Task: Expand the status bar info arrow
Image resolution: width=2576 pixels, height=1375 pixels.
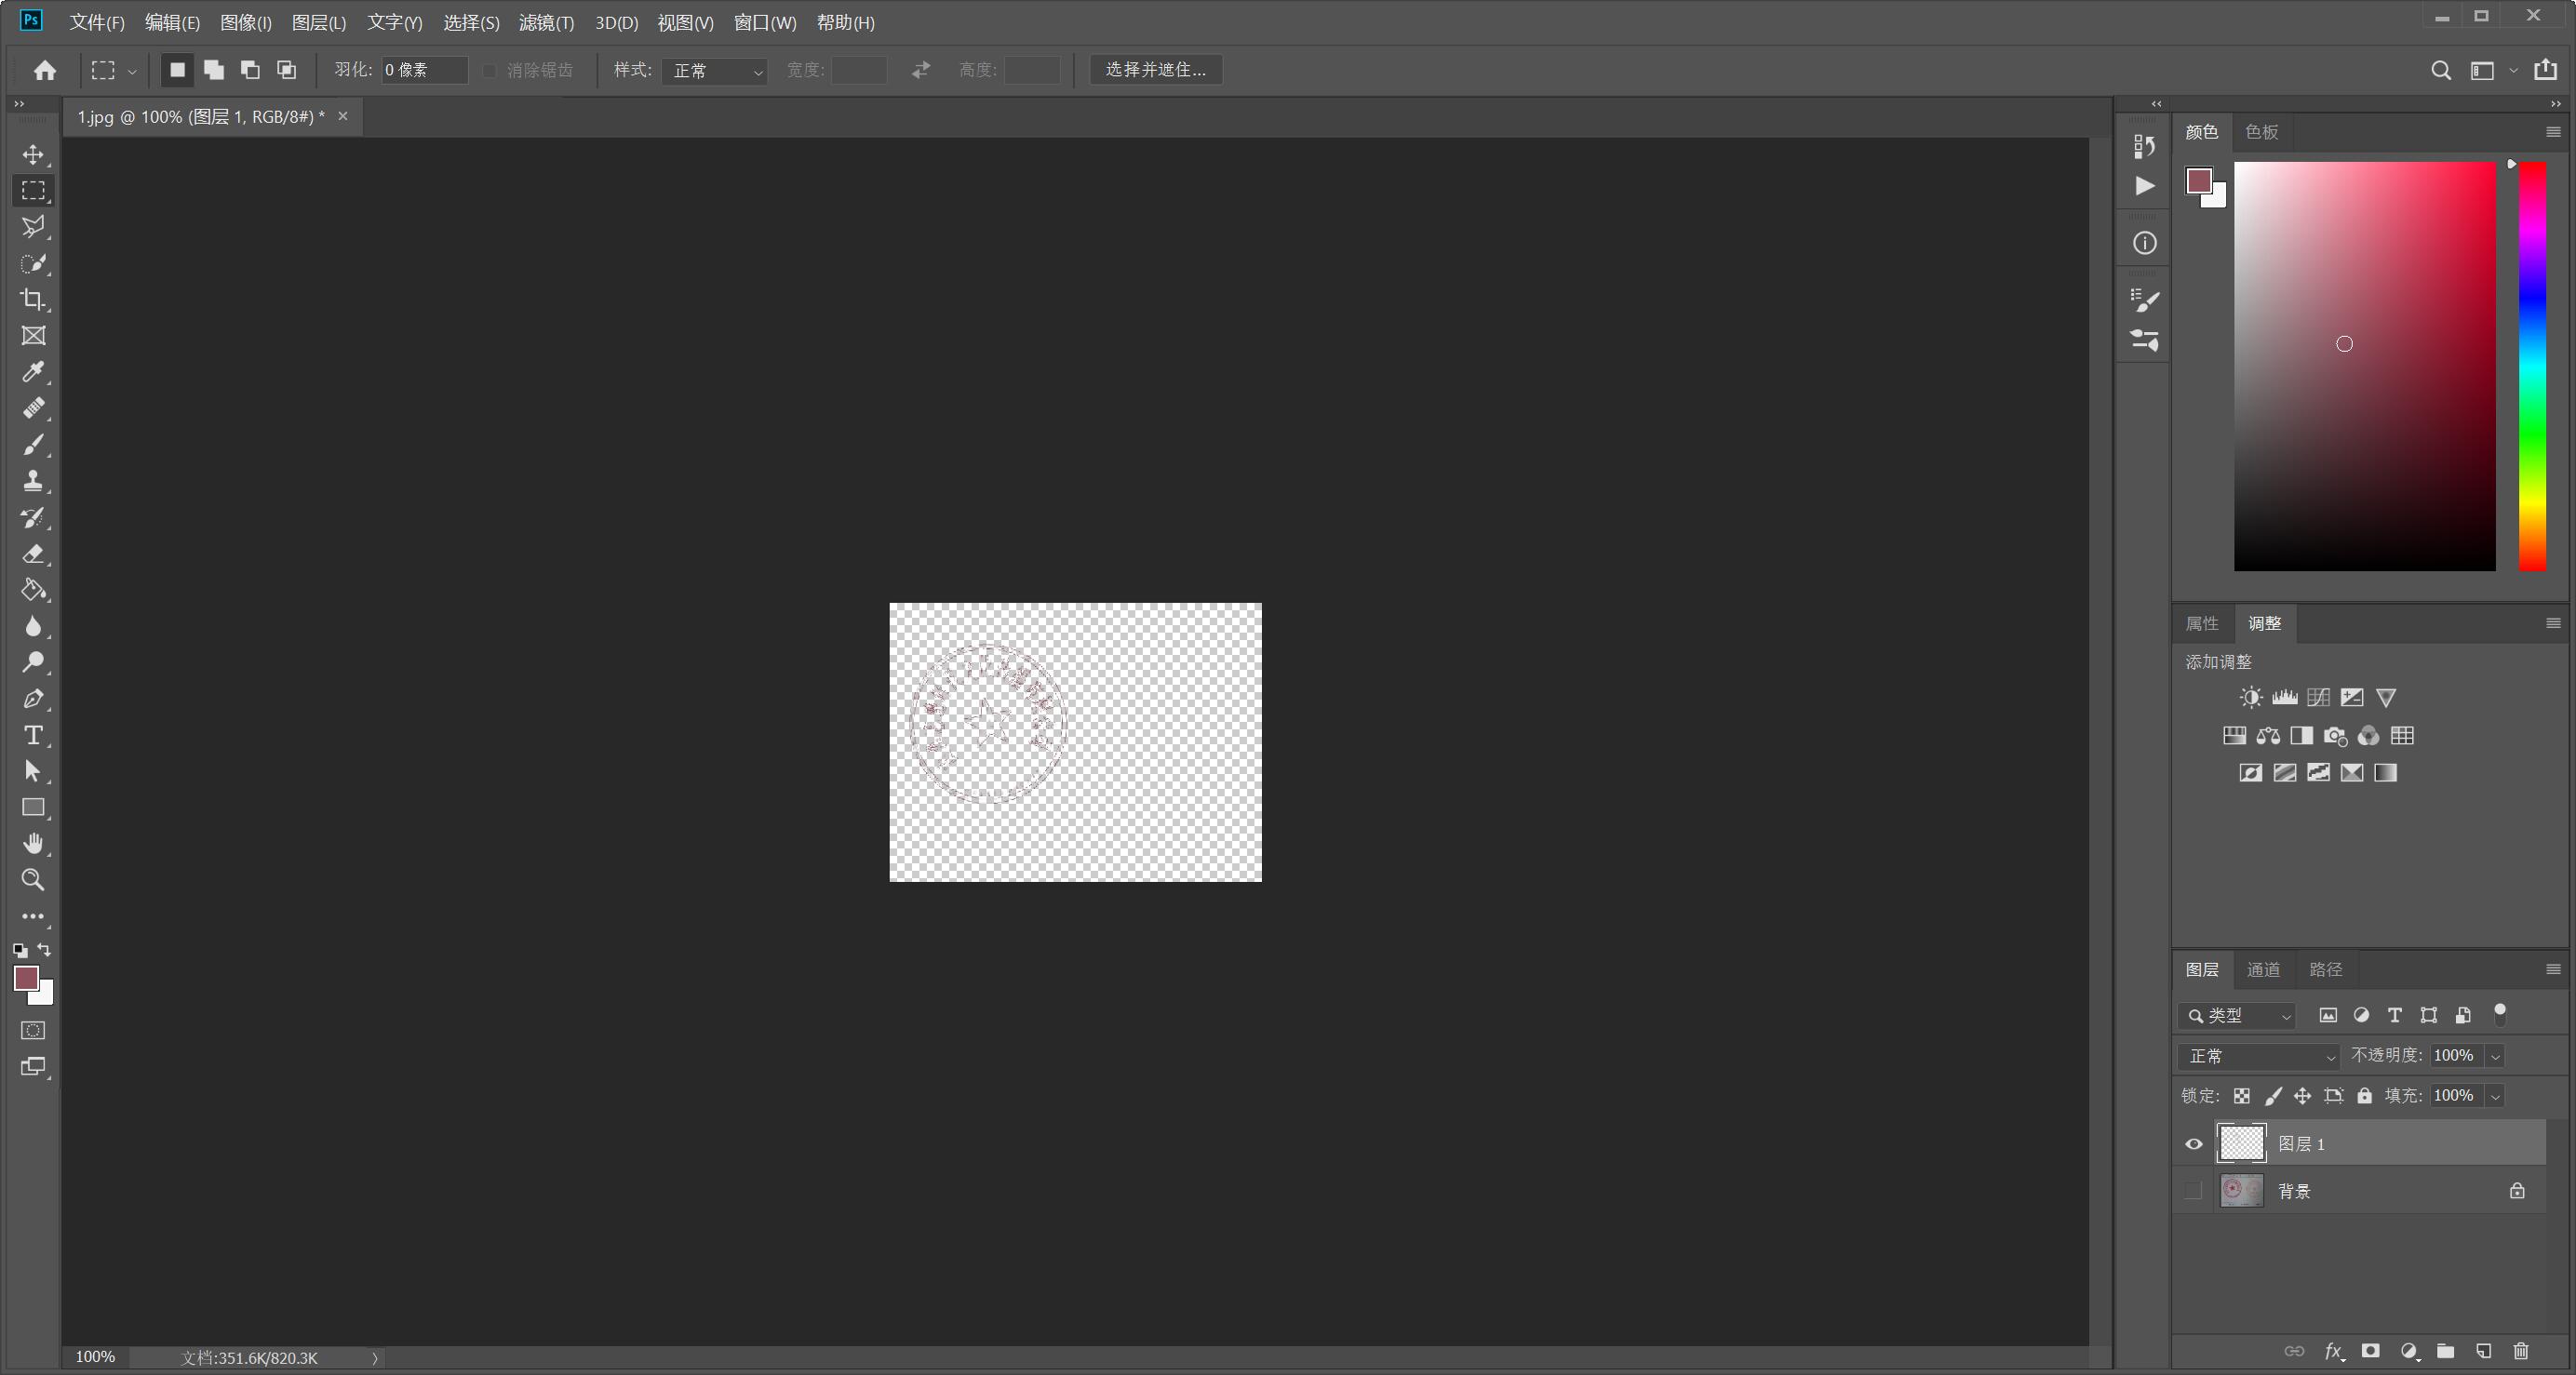Action: point(375,1358)
